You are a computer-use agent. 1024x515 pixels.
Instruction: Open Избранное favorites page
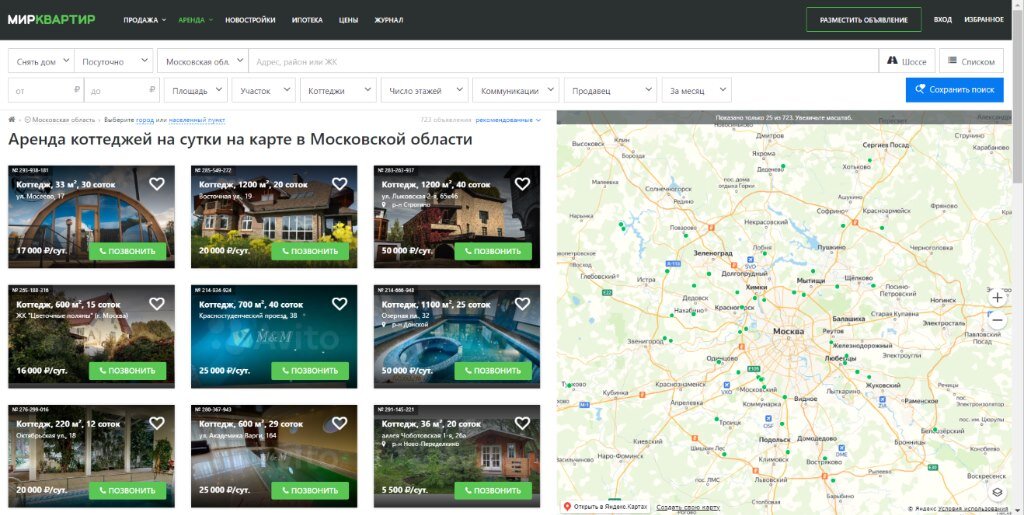(x=984, y=20)
